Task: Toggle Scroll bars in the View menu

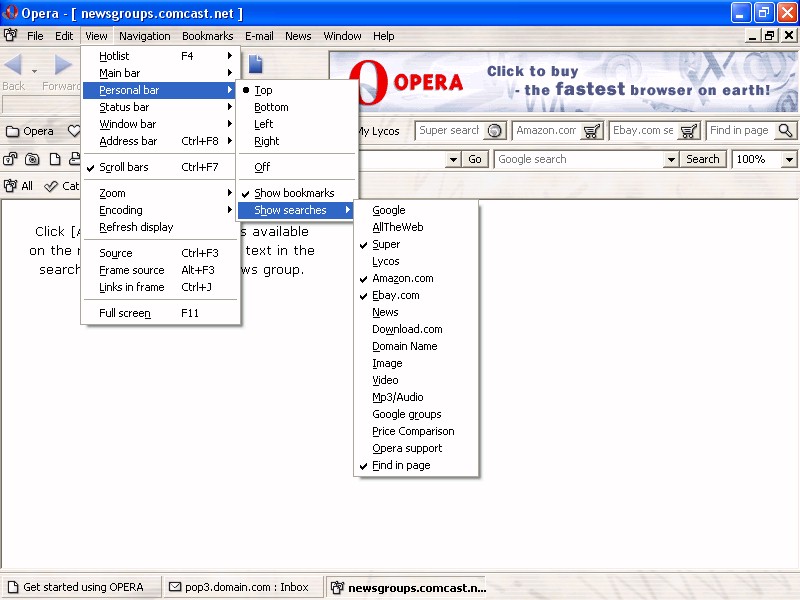Action: pyautogui.click(x=124, y=167)
